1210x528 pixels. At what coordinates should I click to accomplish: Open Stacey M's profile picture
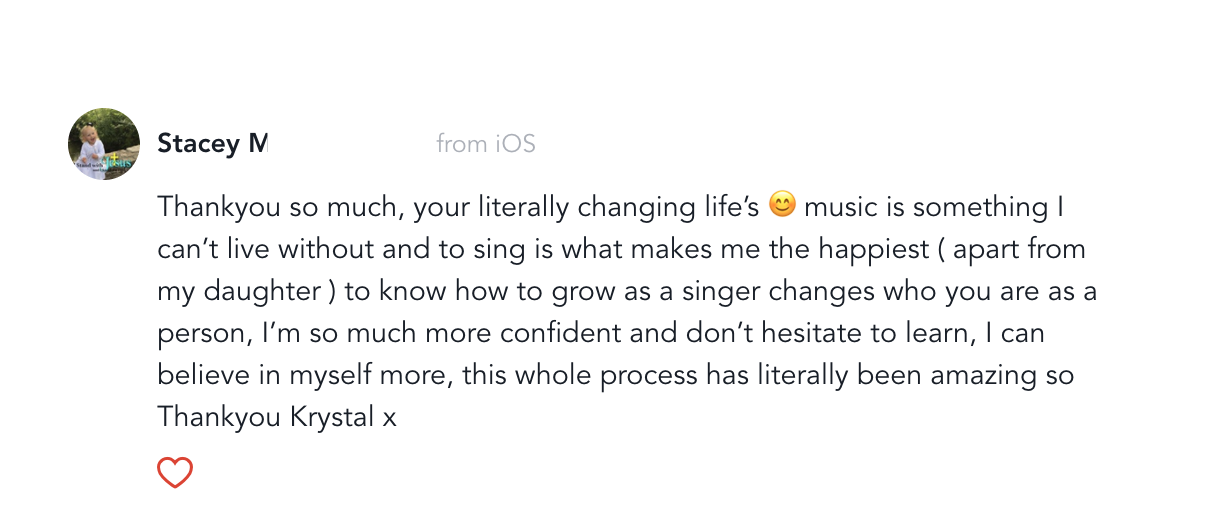point(104,144)
